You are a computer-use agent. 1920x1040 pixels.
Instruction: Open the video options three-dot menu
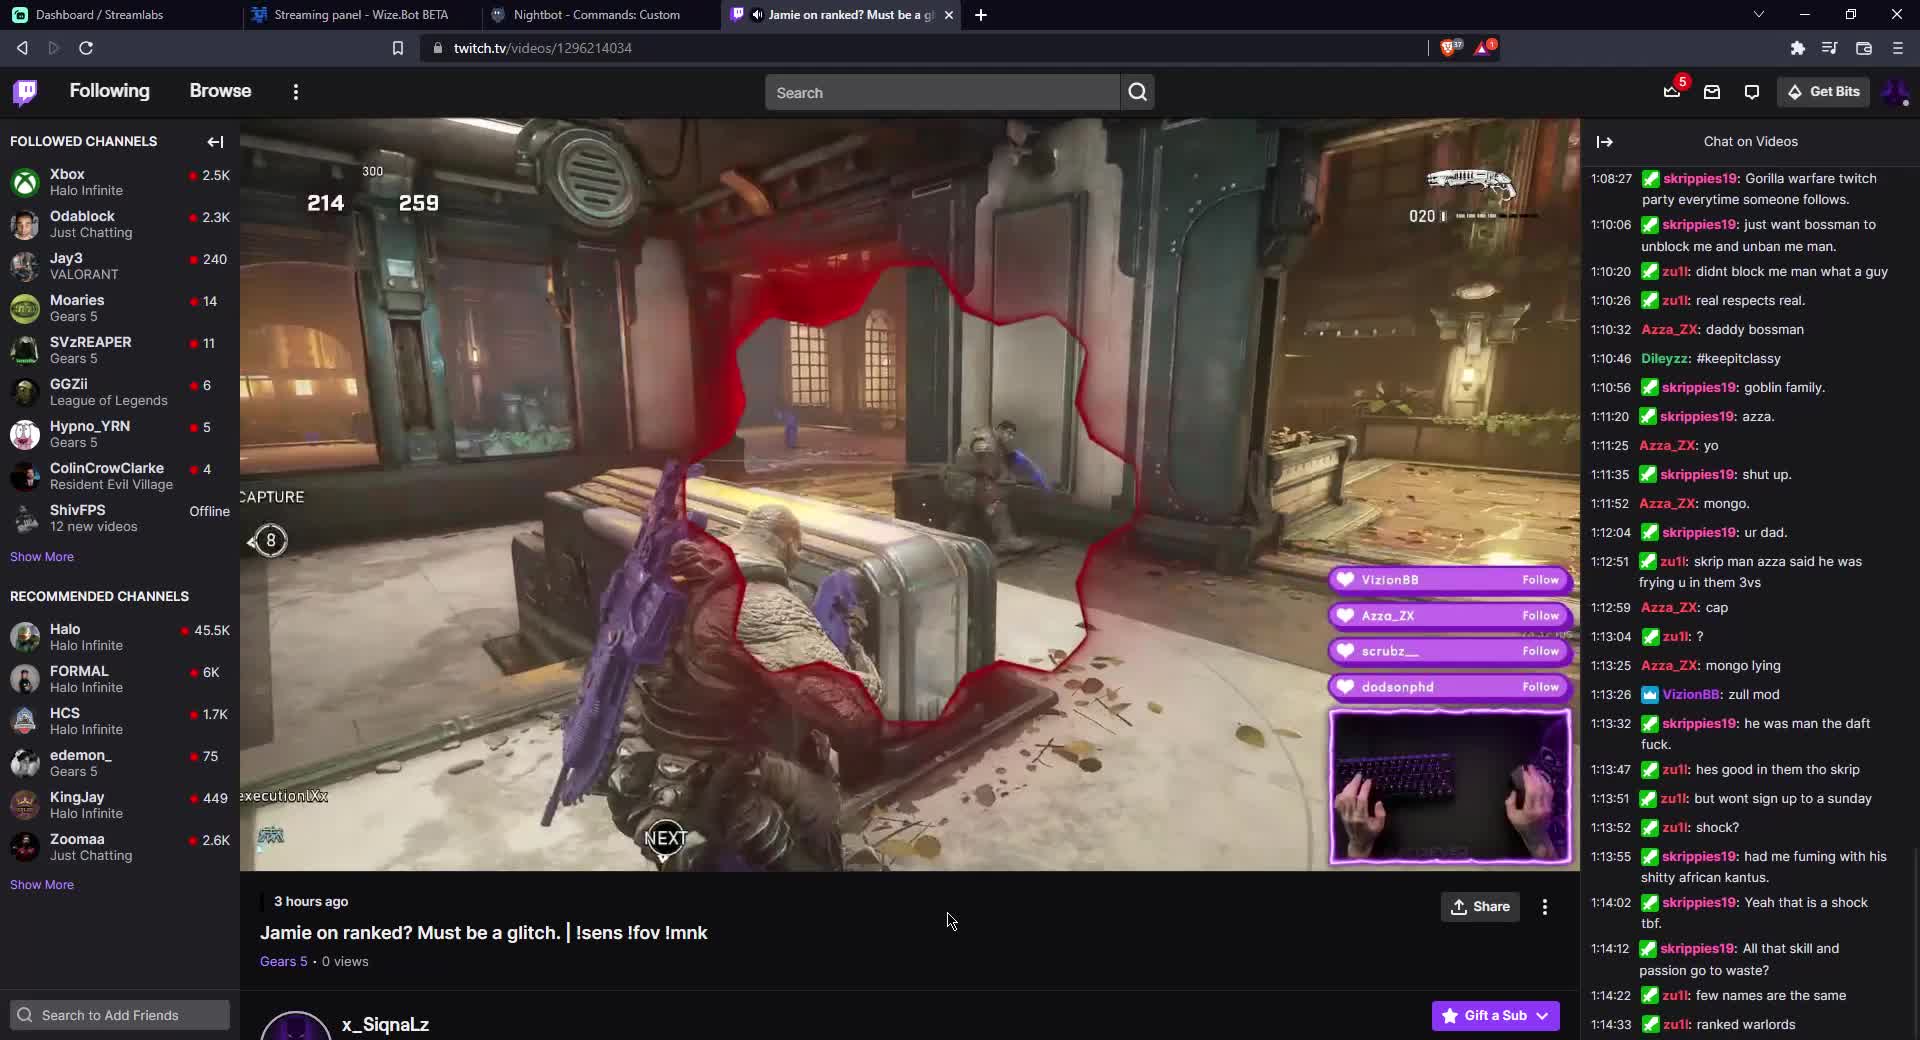(1545, 907)
